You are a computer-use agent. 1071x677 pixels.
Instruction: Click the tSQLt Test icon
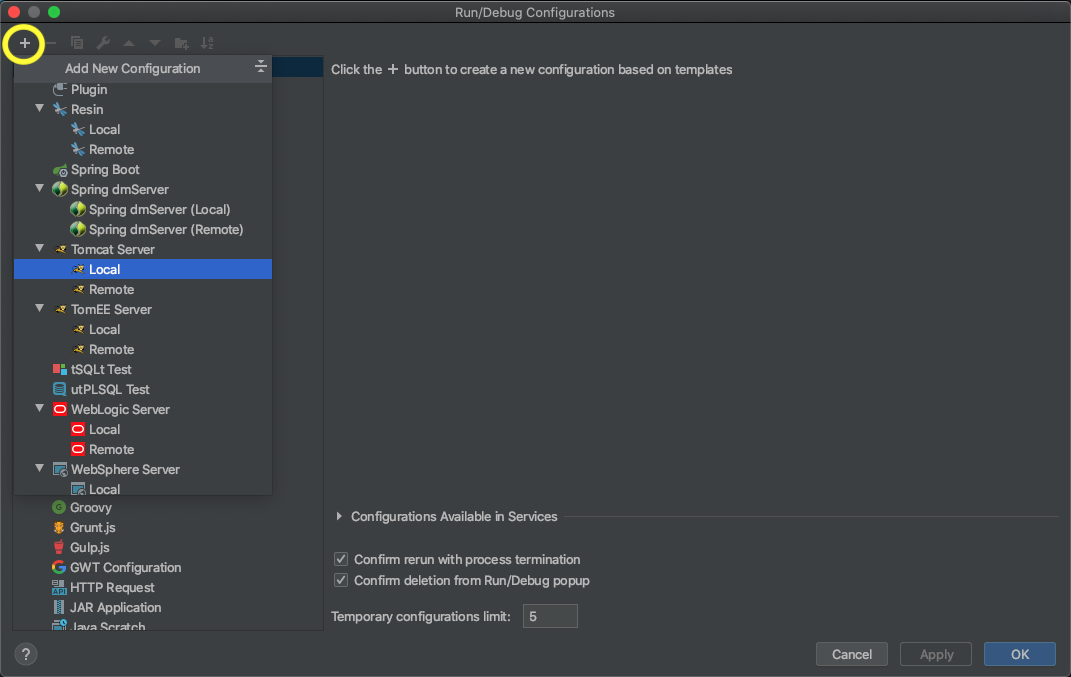tap(60, 369)
